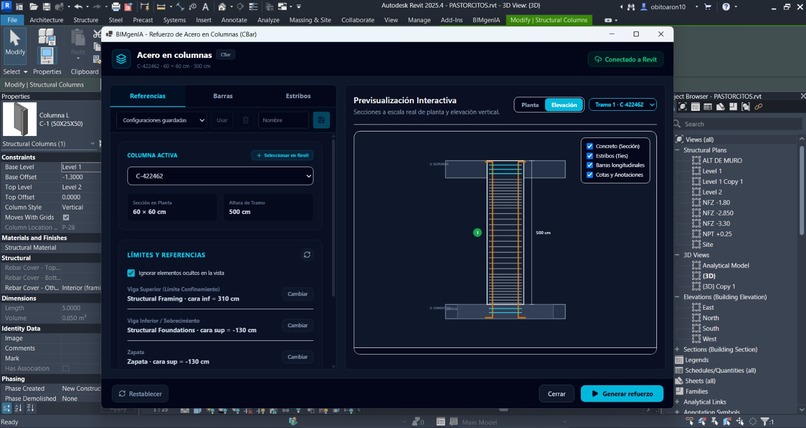
Task: Open the Architecture ribbon tab
Action: [x=46, y=20]
